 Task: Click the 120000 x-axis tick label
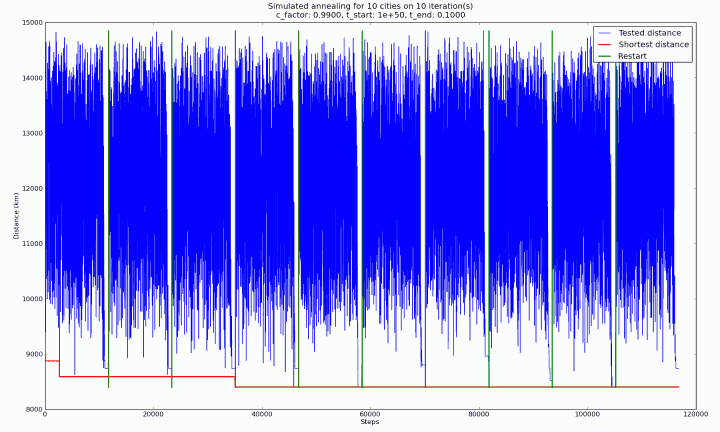click(x=696, y=414)
